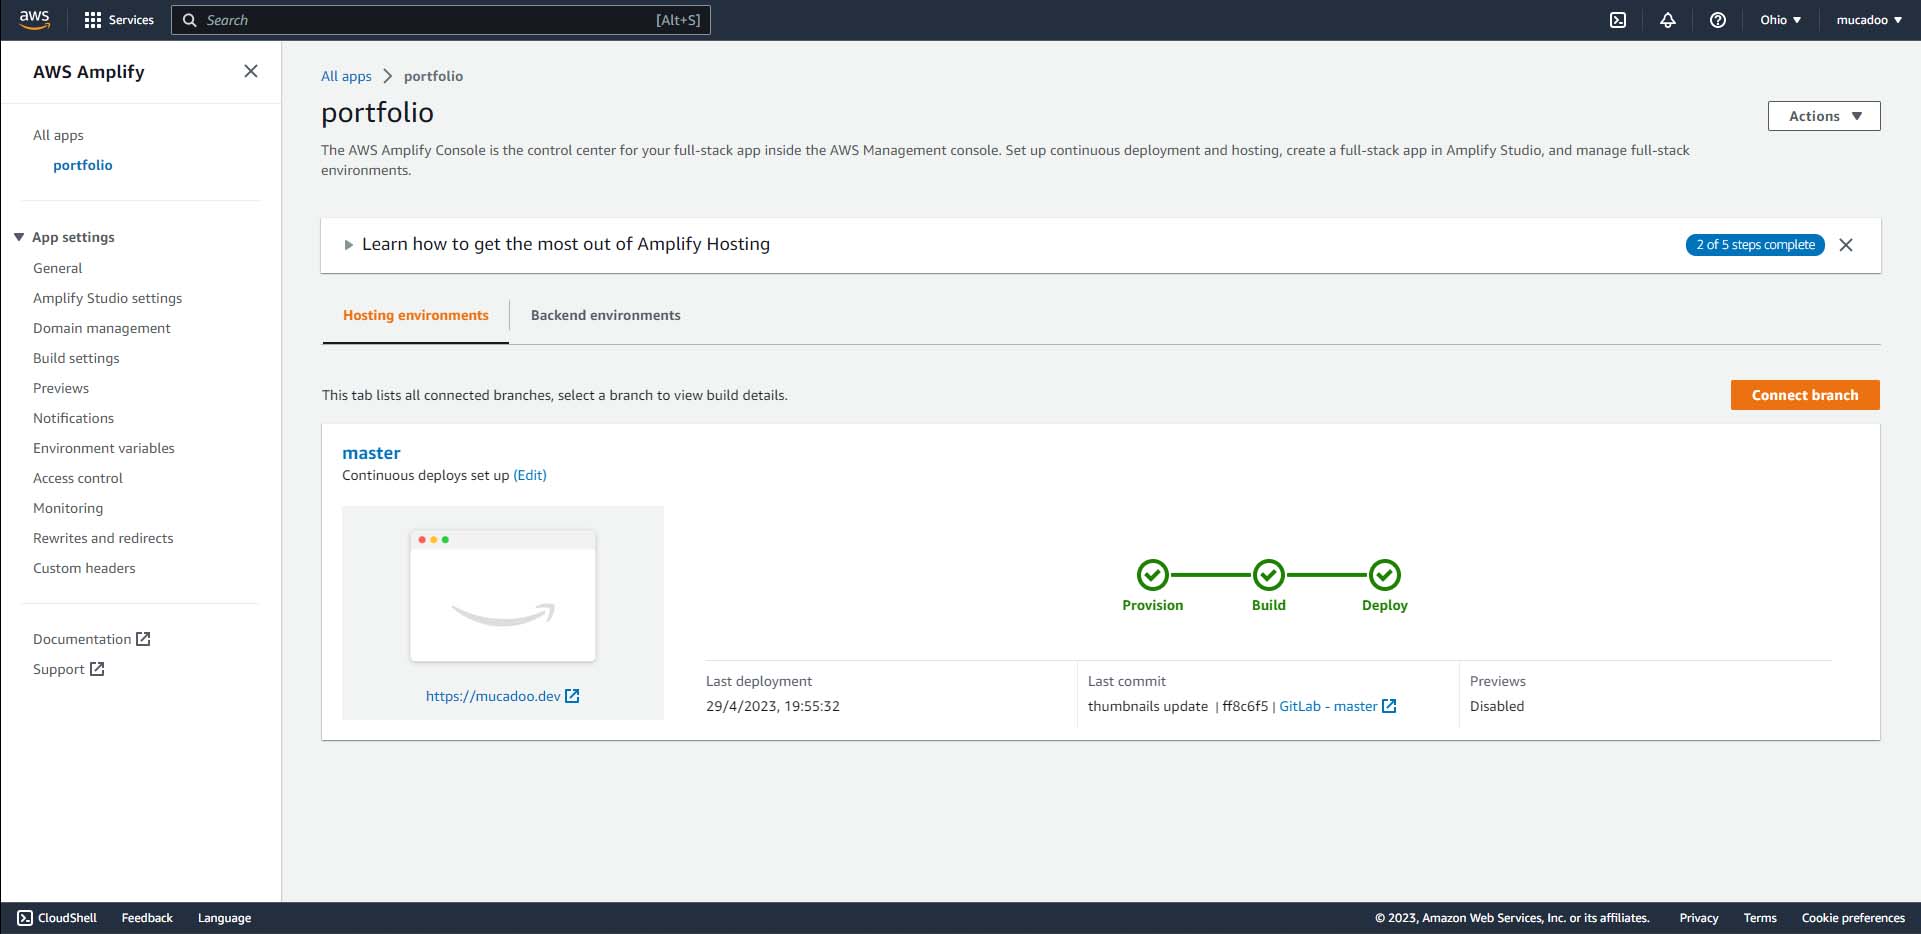
Task: Open Amplify Studio settings
Action: [108, 298]
